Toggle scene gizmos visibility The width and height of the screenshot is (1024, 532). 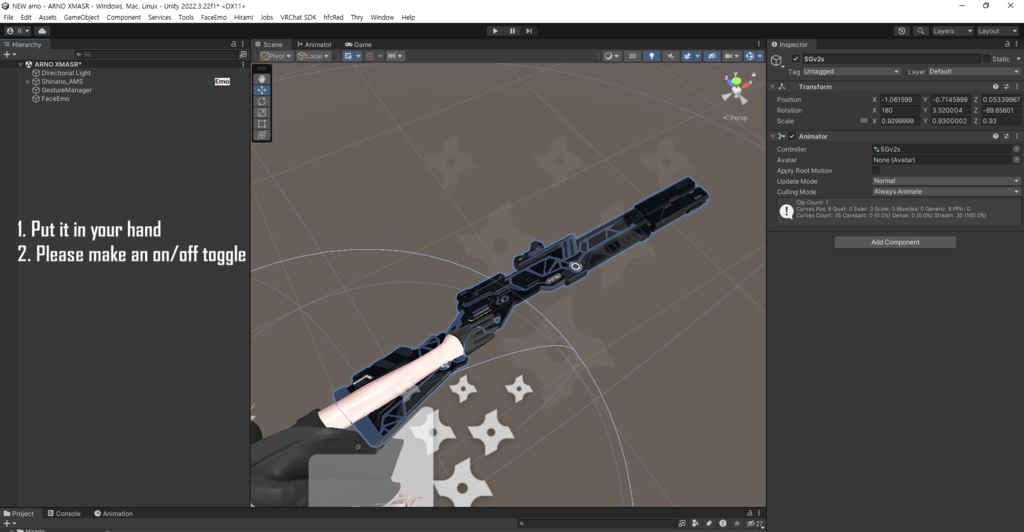click(x=750, y=56)
